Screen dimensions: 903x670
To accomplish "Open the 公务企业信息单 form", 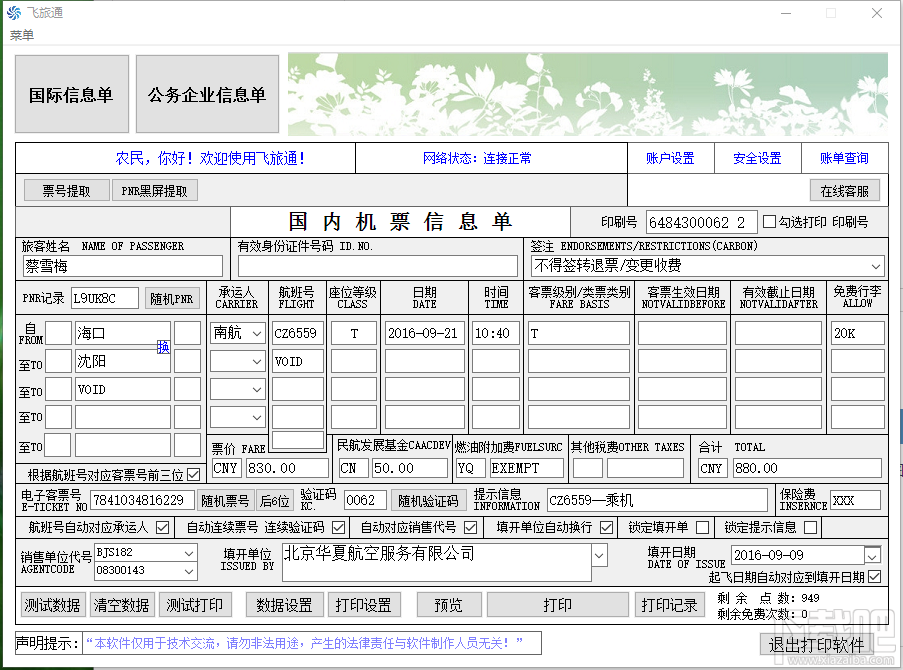I will [207, 94].
